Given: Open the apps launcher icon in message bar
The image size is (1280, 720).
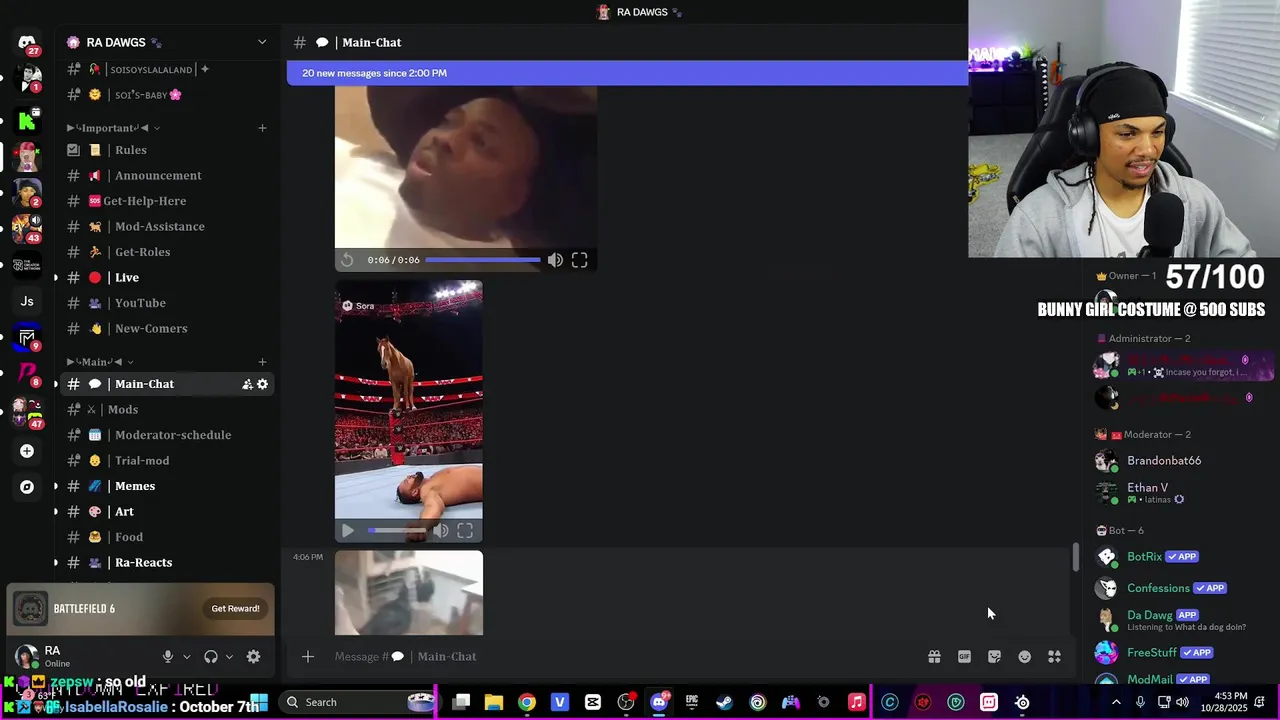Looking at the screenshot, I should click(1054, 657).
